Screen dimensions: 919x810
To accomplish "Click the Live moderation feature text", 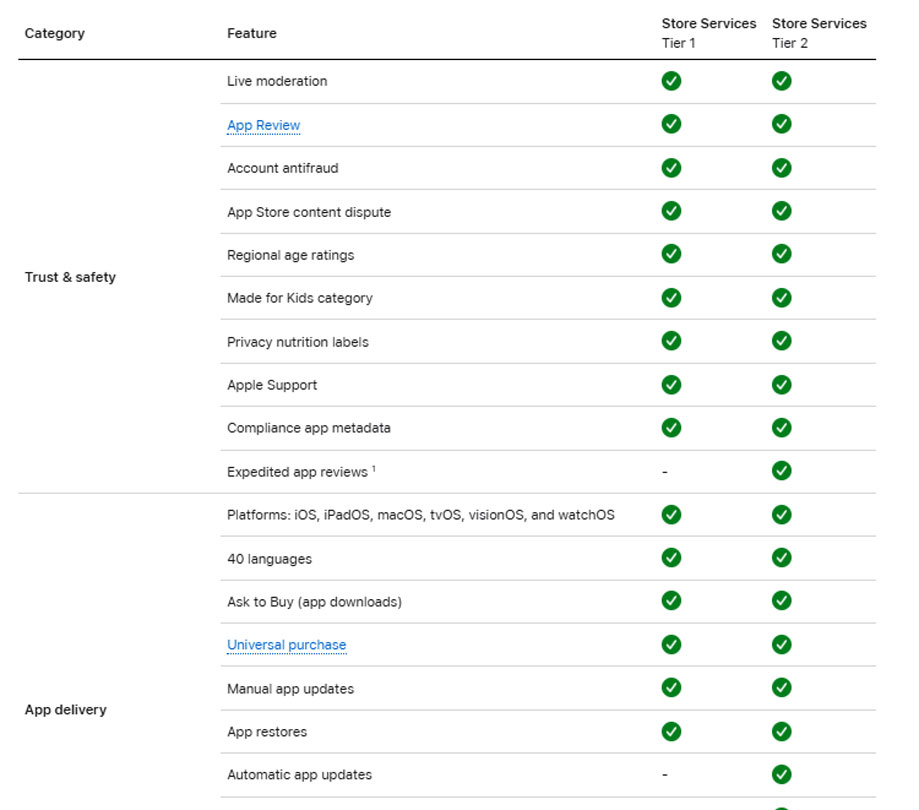I will click(277, 81).
